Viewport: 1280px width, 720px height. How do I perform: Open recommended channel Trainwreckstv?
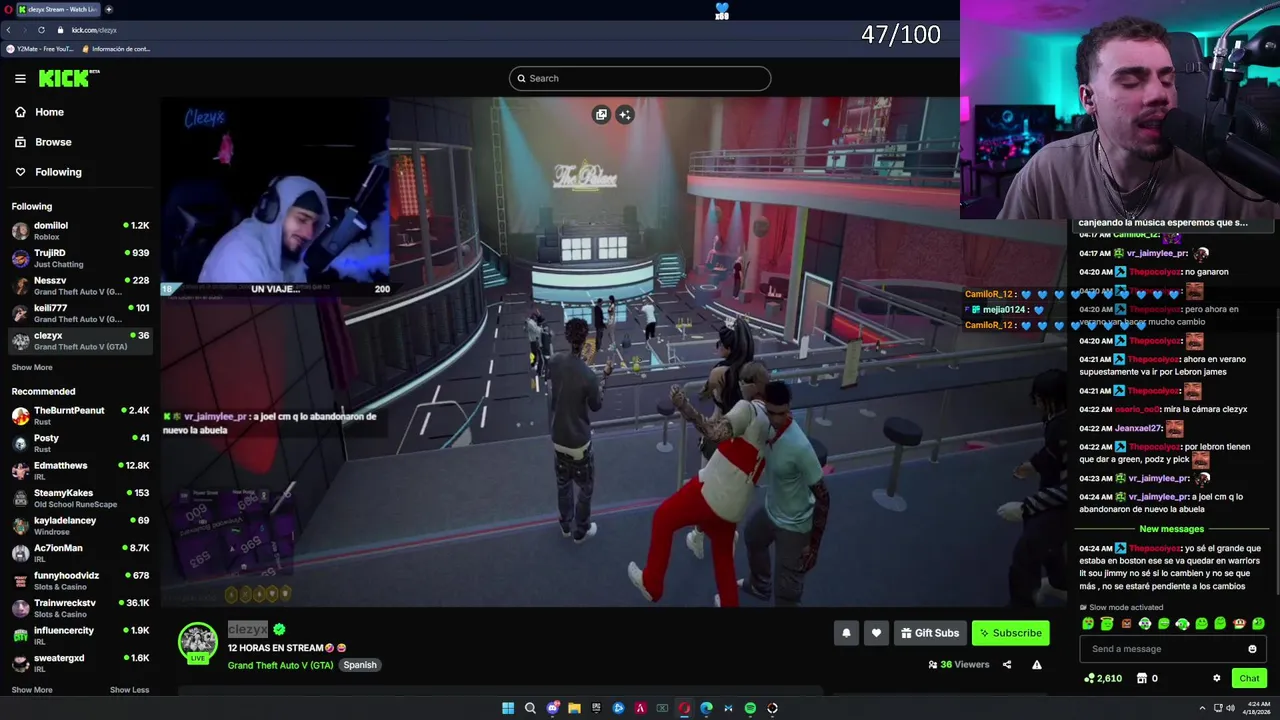tap(80, 608)
